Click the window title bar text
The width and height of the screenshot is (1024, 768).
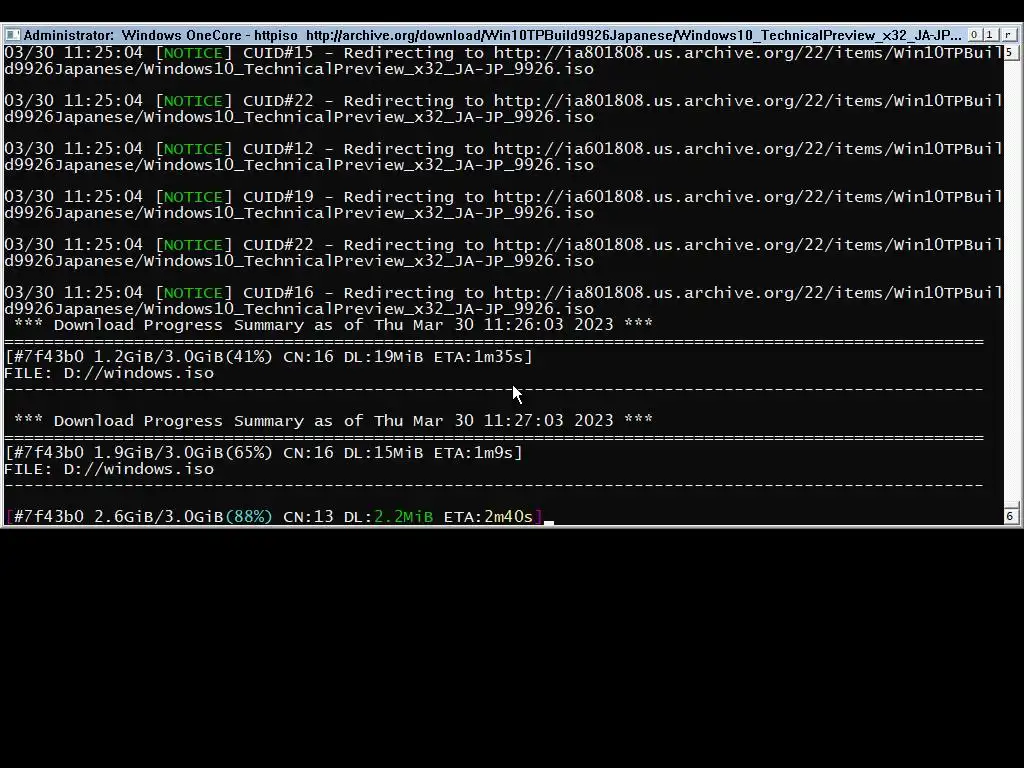[x=492, y=35]
